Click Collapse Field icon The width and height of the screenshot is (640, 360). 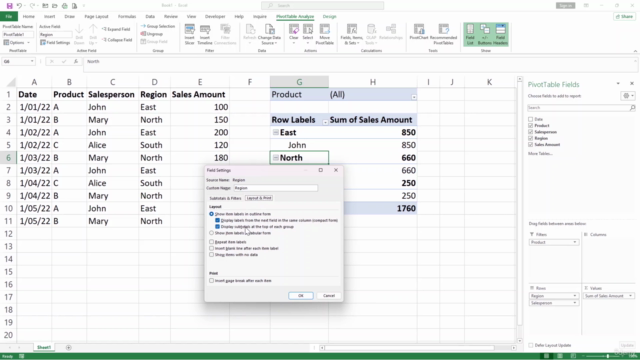tap(117, 40)
